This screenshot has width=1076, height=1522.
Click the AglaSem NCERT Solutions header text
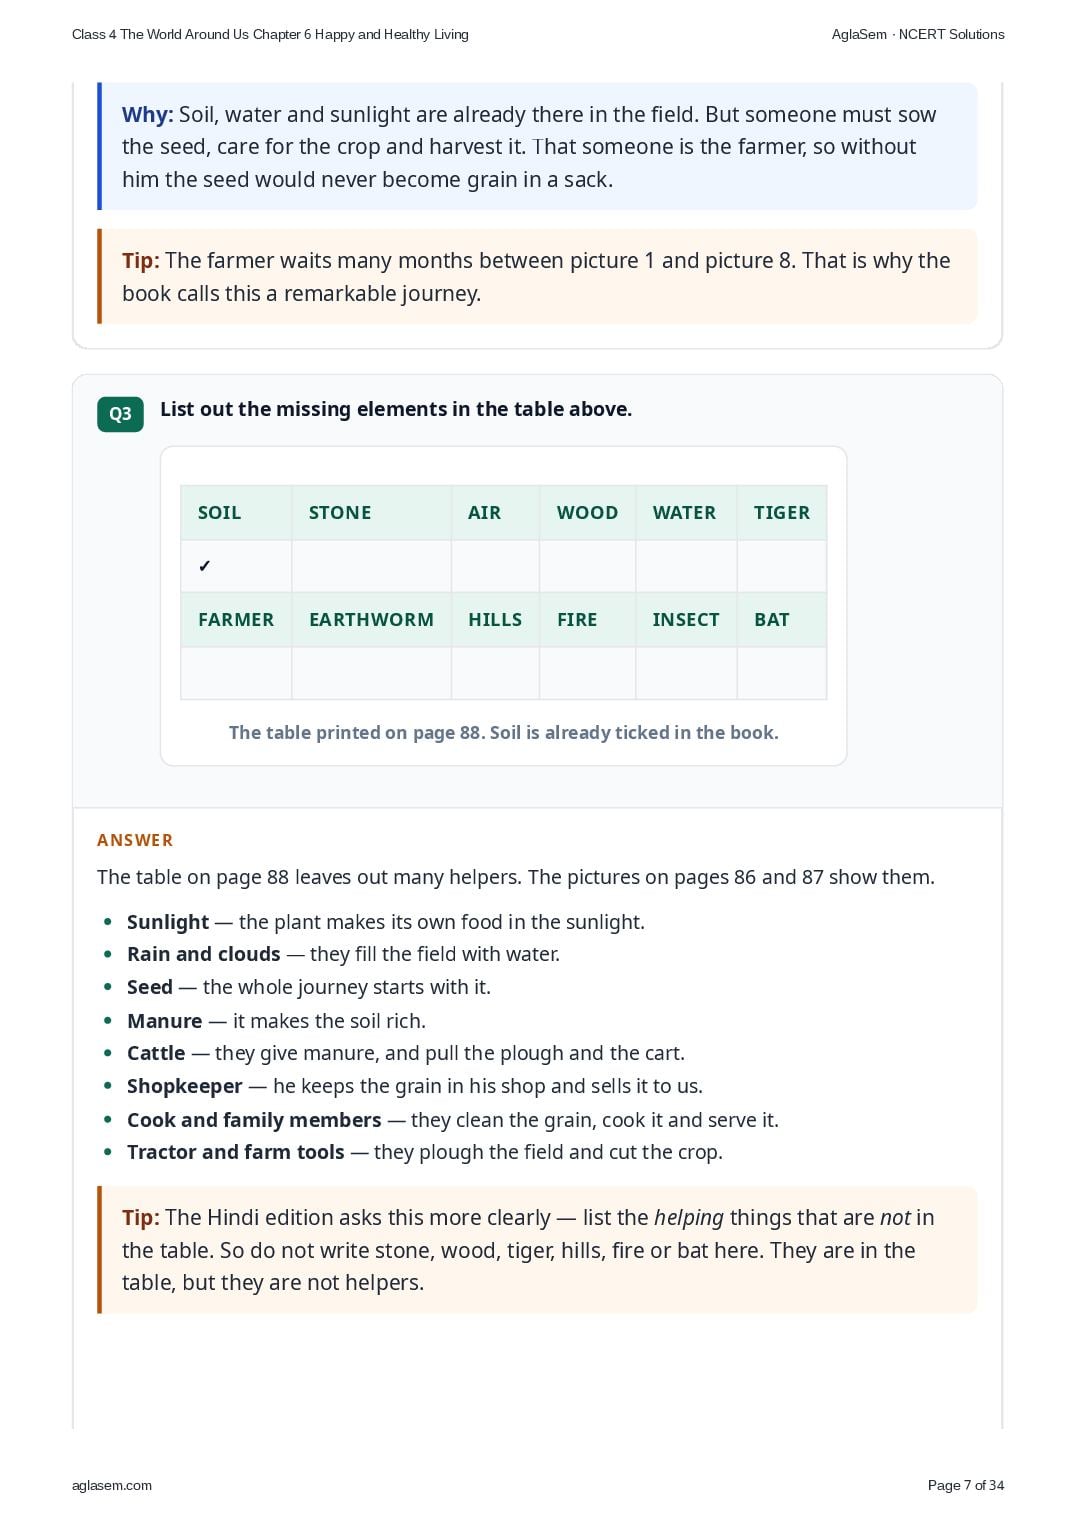tap(918, 34)
